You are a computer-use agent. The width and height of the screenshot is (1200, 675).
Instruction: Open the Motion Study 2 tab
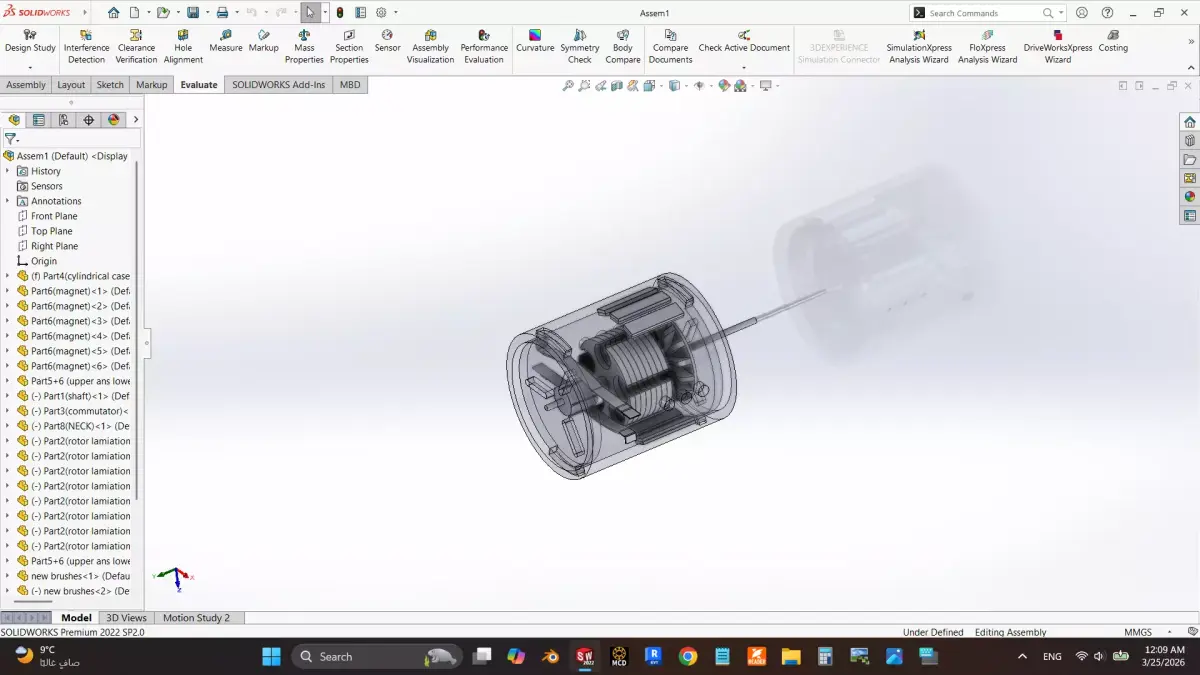click(x=196, y=618)
